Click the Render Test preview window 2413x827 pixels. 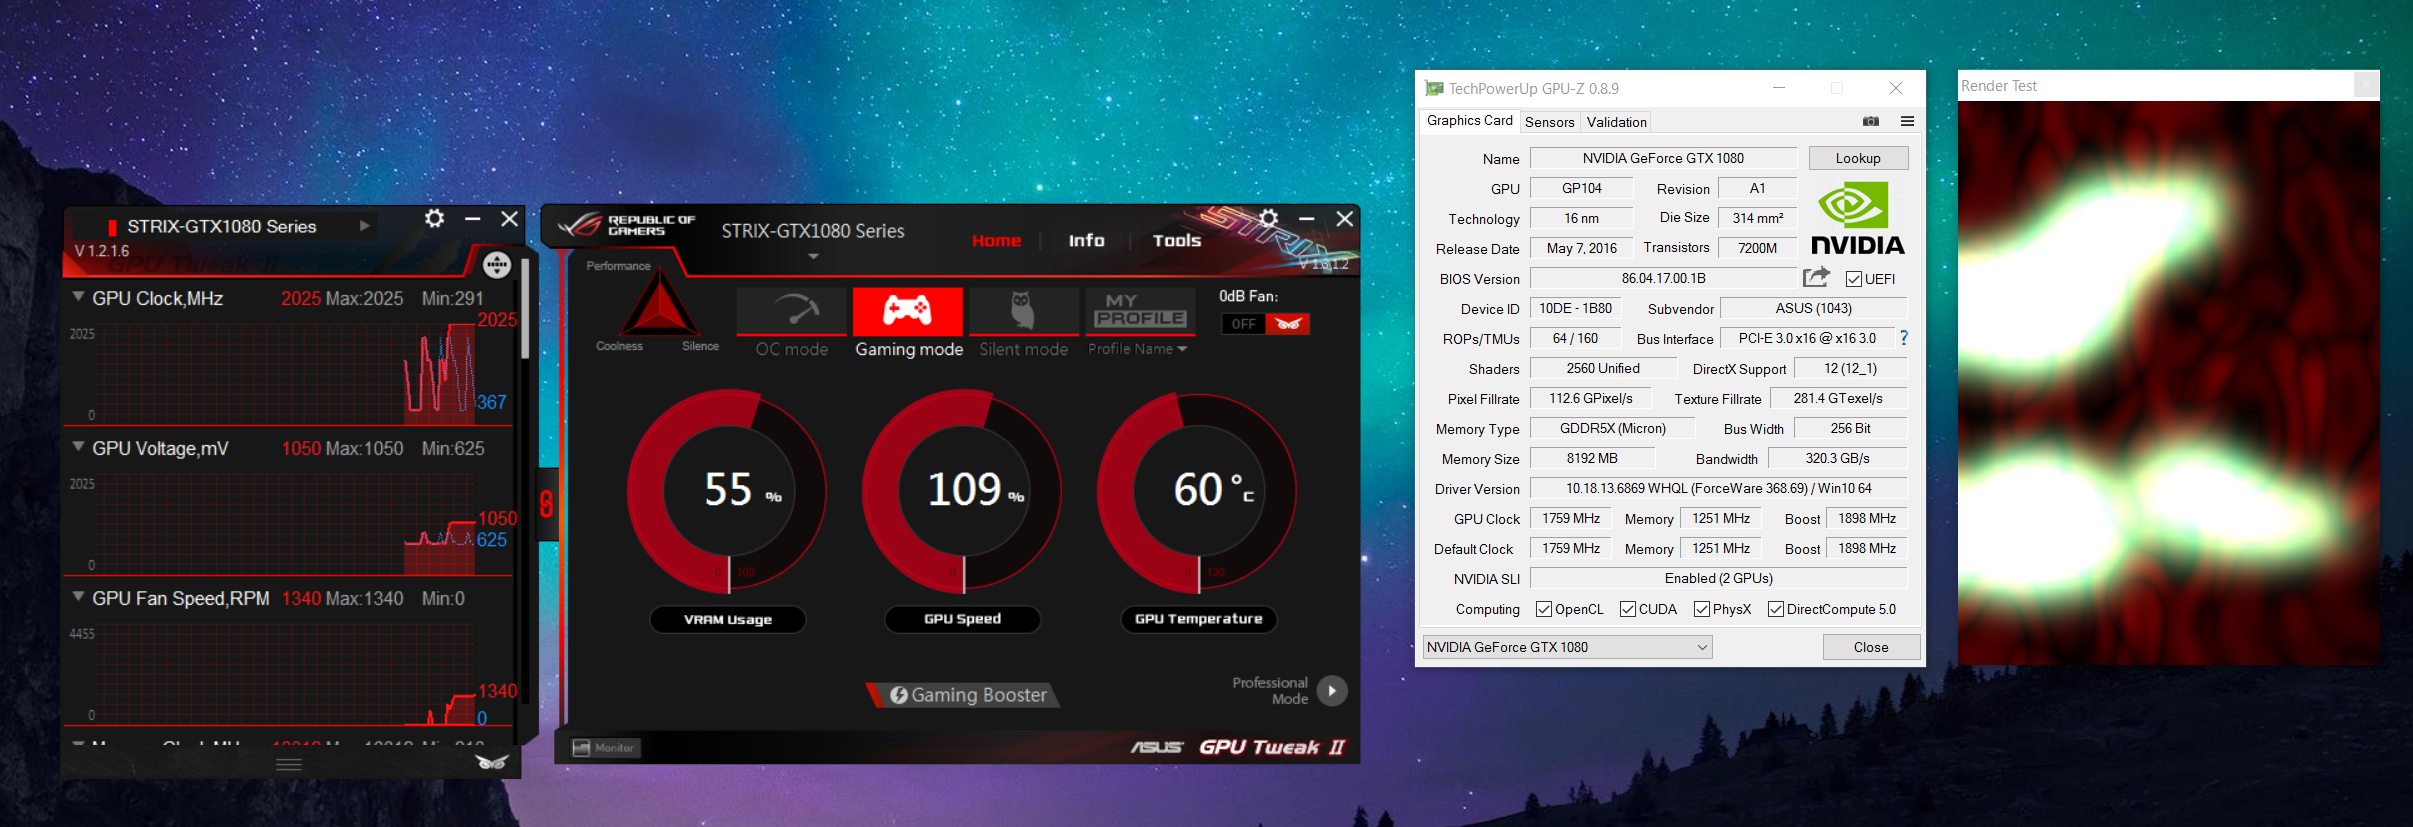click(2168, 383)
